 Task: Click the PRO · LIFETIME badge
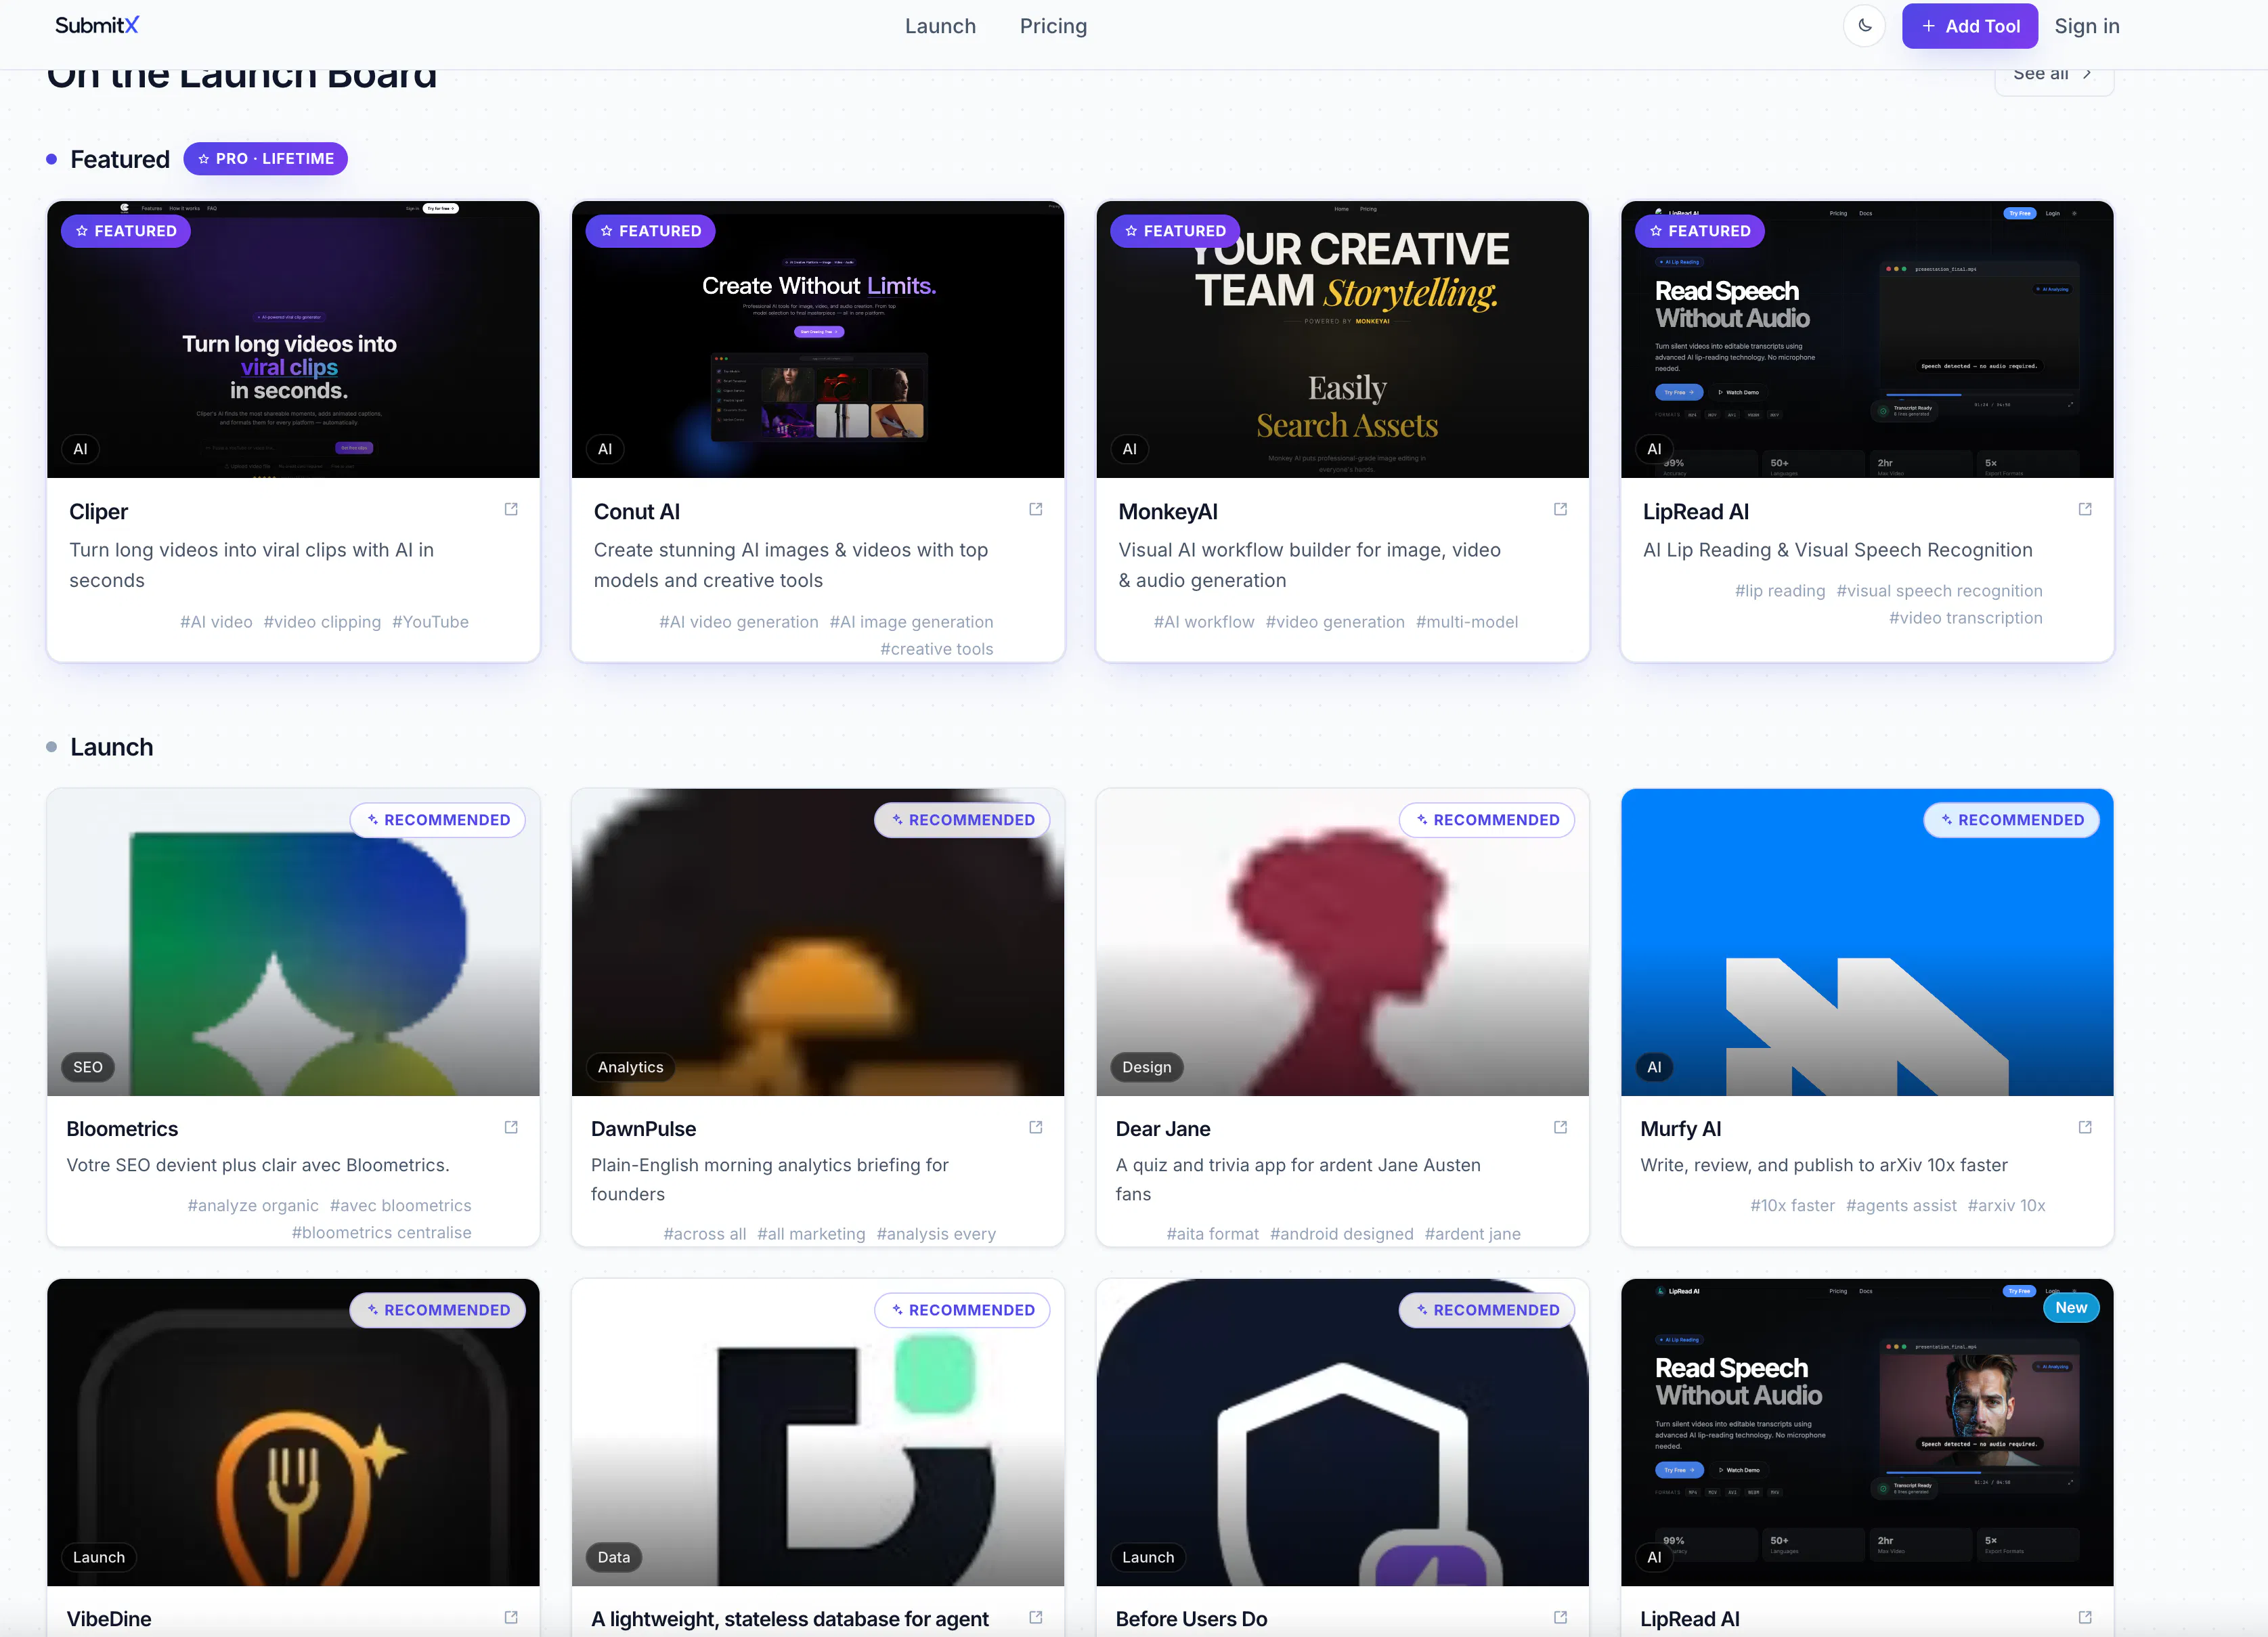[x=265, y=159]
